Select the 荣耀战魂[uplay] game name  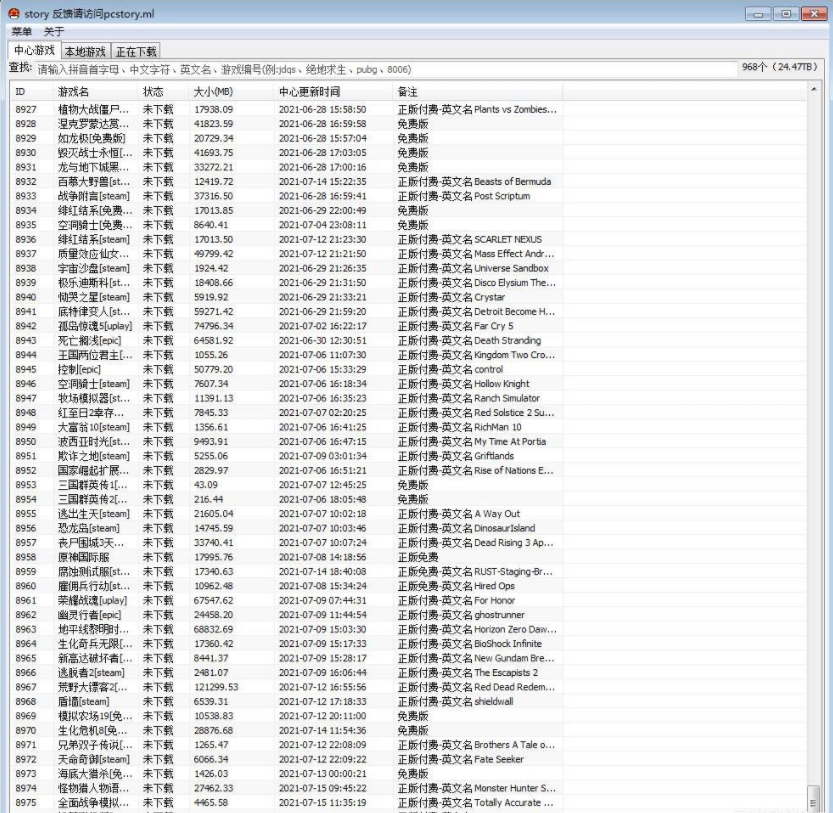tap(92, 600)
